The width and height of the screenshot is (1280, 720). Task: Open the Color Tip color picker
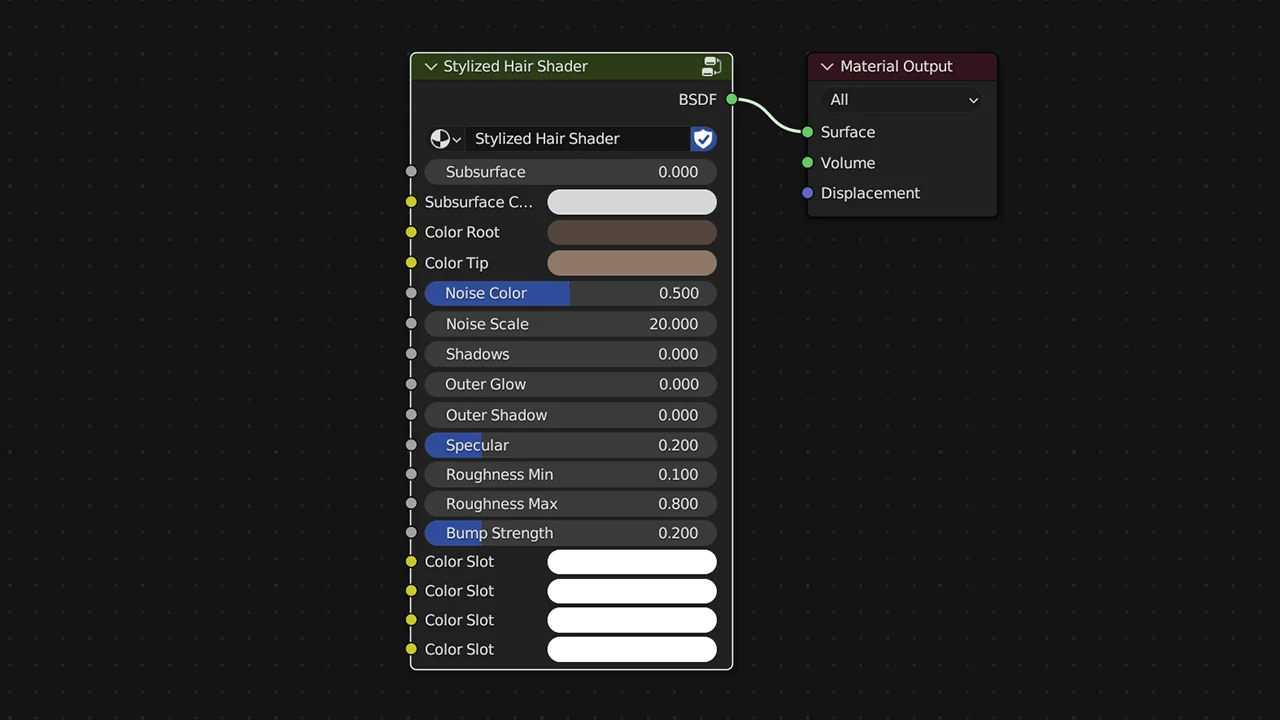631,262
